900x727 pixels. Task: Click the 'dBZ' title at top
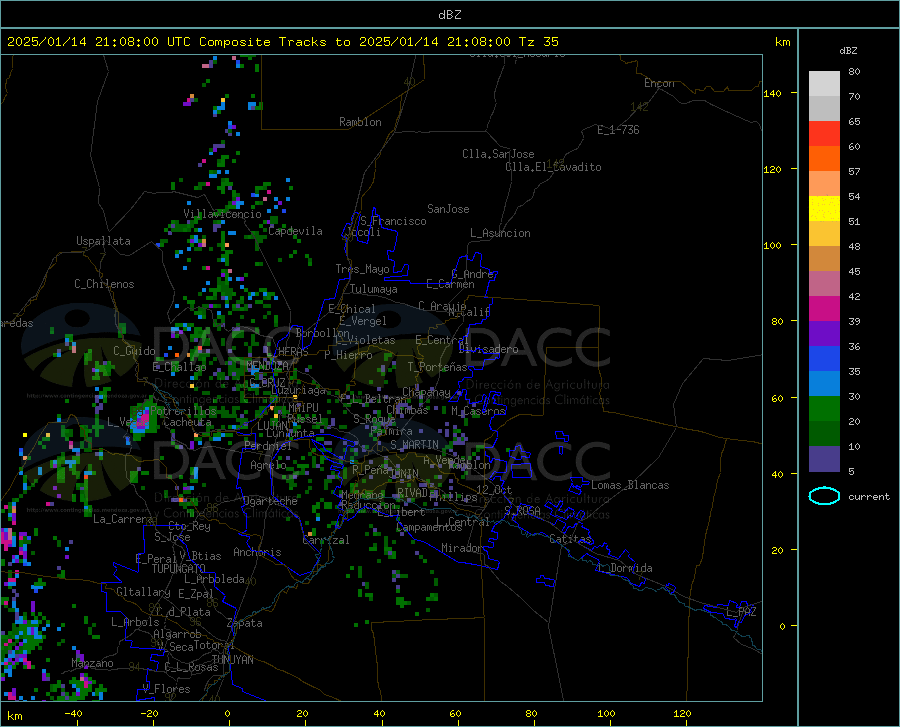449,15
